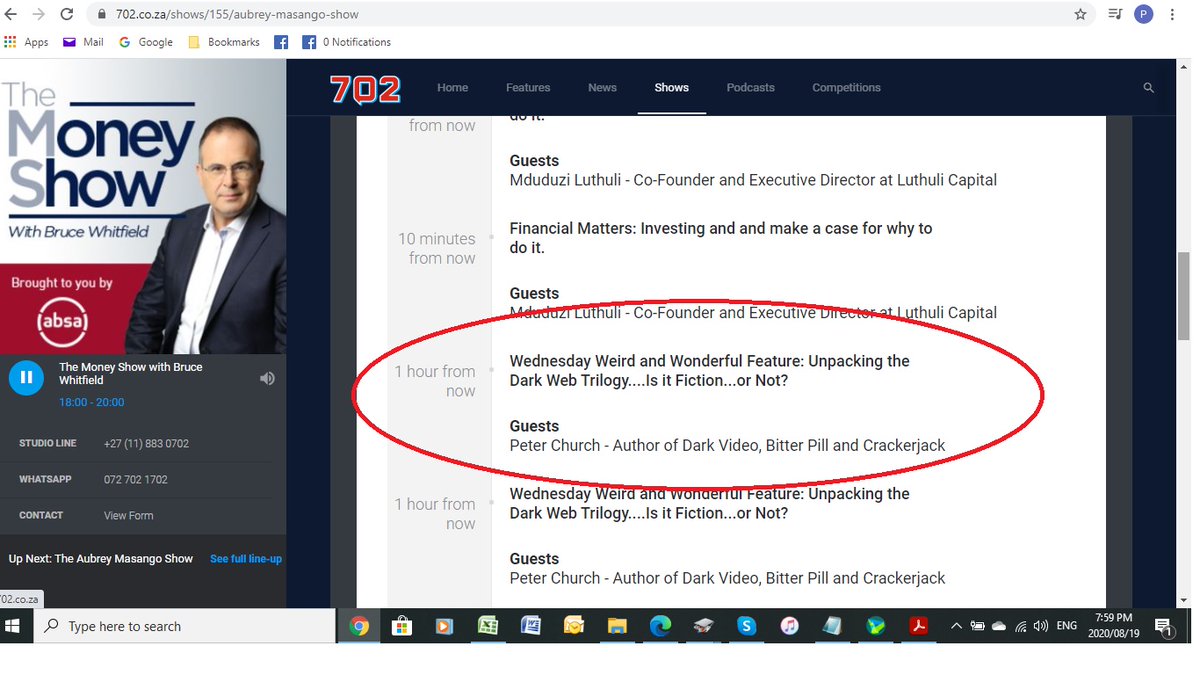Image resolution: width=1200 pixels, height=675 pixels.
Task: Open Adobe Acrobat from taskbar
Action: (918, 626)
